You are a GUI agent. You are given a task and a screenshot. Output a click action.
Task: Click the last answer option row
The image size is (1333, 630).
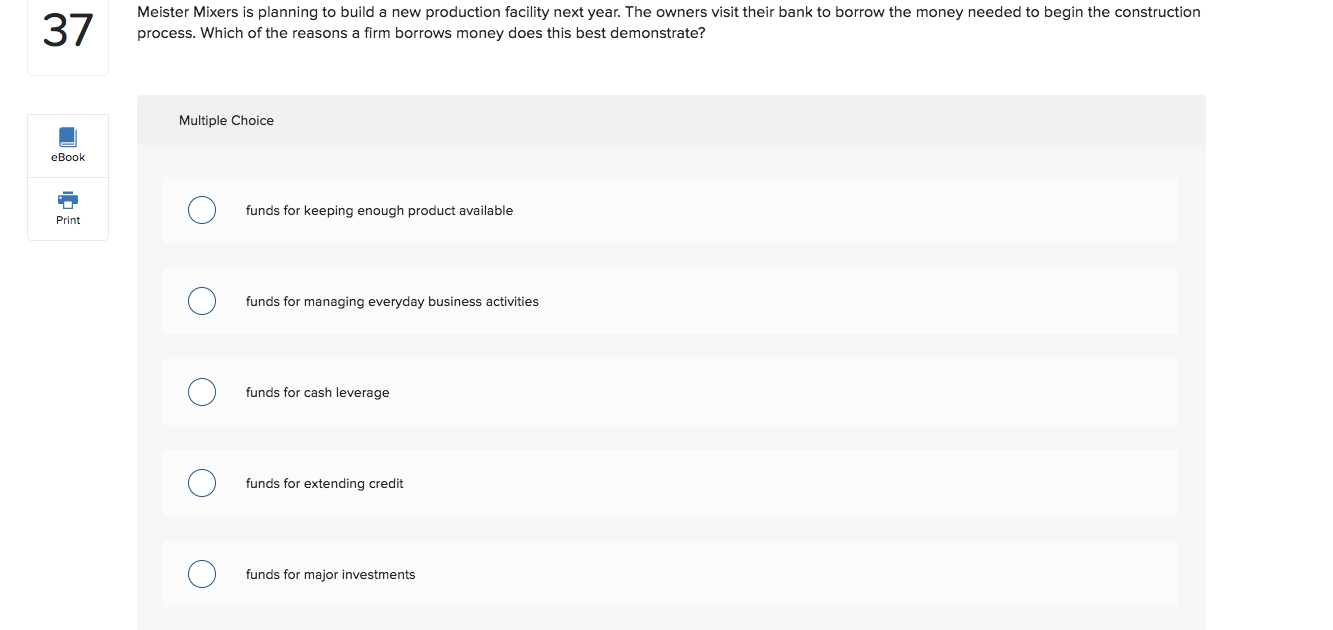(x=670, y=574)
